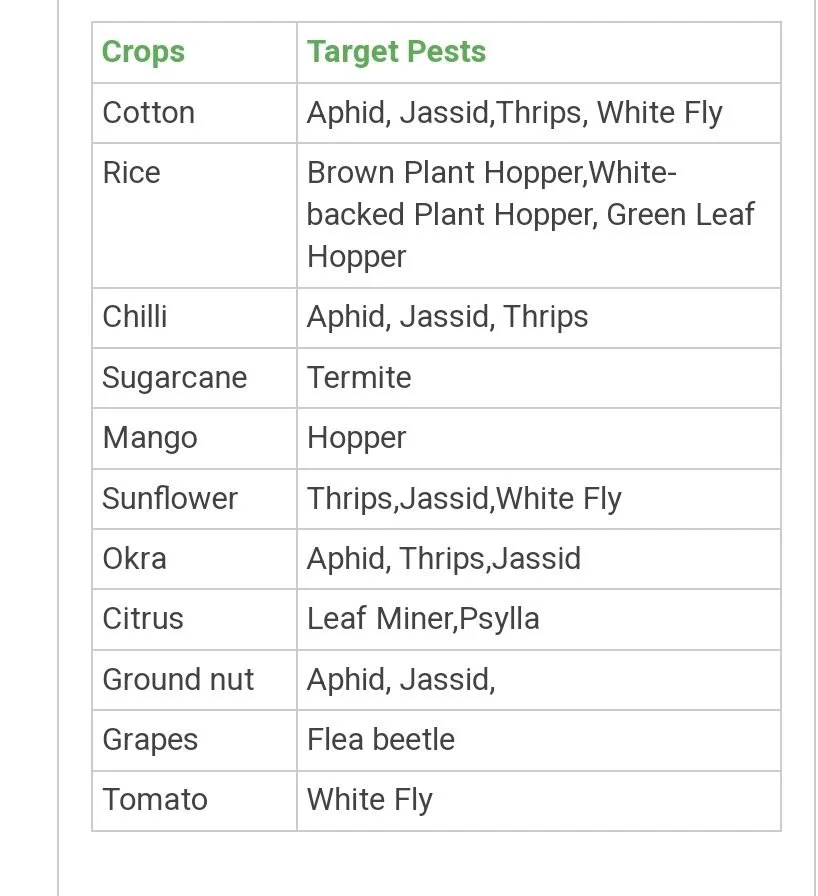Select the Flea beetle pest cell
Viewport: 818px width, 896px height.
coord(381,740)
